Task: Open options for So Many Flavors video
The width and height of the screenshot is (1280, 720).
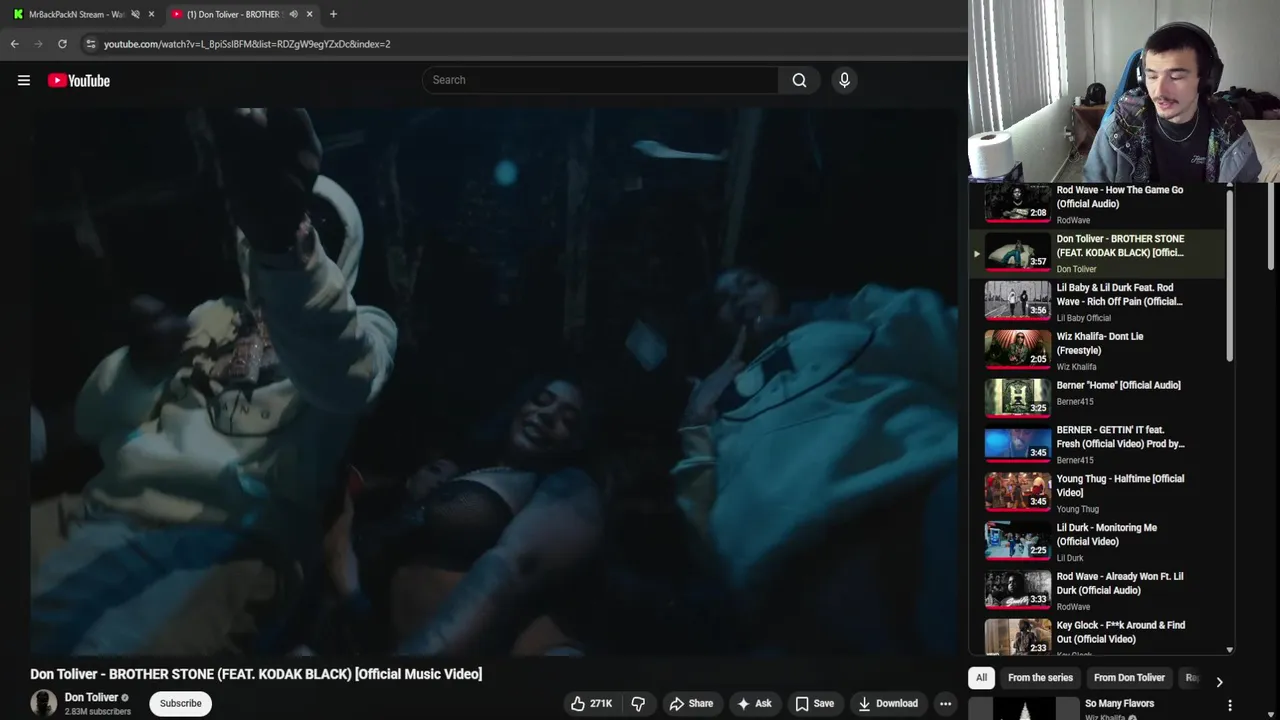Action: [x=1229, y=706]
